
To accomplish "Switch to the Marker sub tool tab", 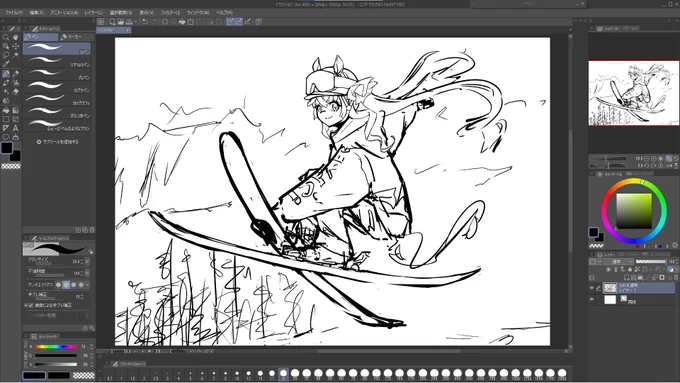I will (x=76, y=37).
